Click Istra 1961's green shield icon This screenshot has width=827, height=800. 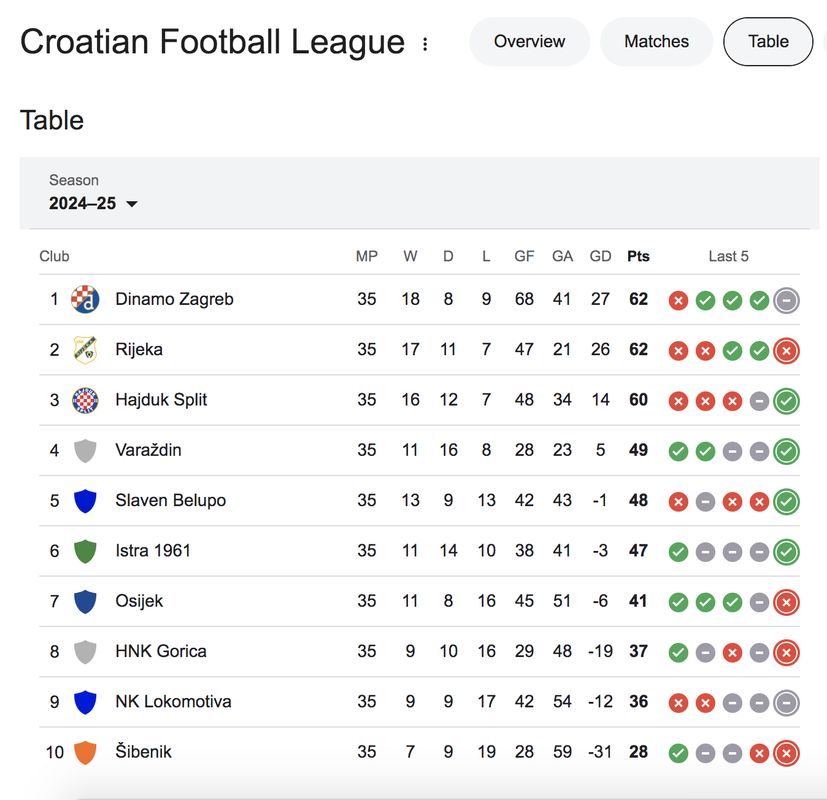[86, 550]
